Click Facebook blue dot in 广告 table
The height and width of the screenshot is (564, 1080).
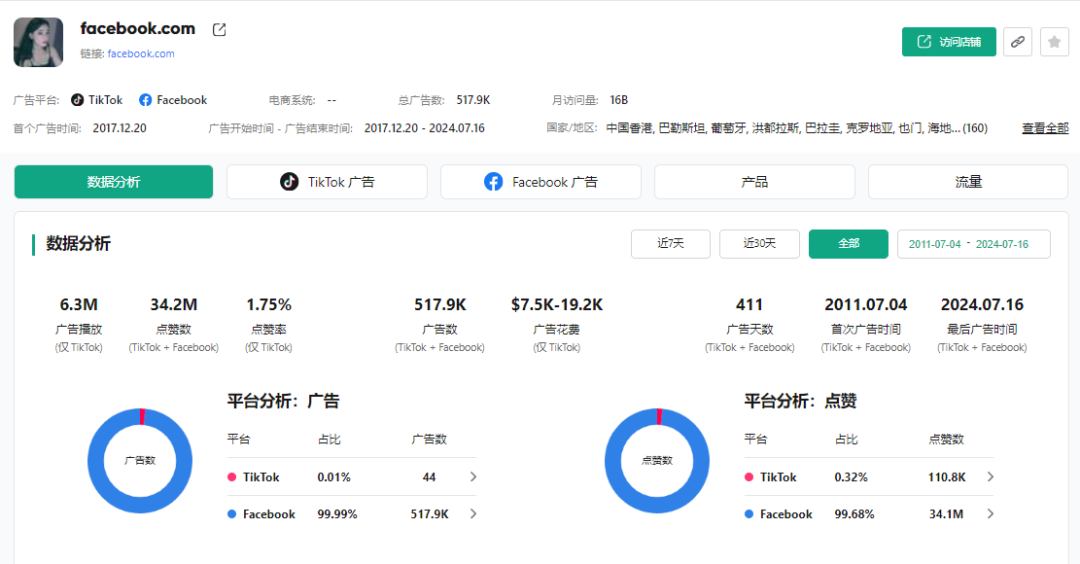point(231,514)
